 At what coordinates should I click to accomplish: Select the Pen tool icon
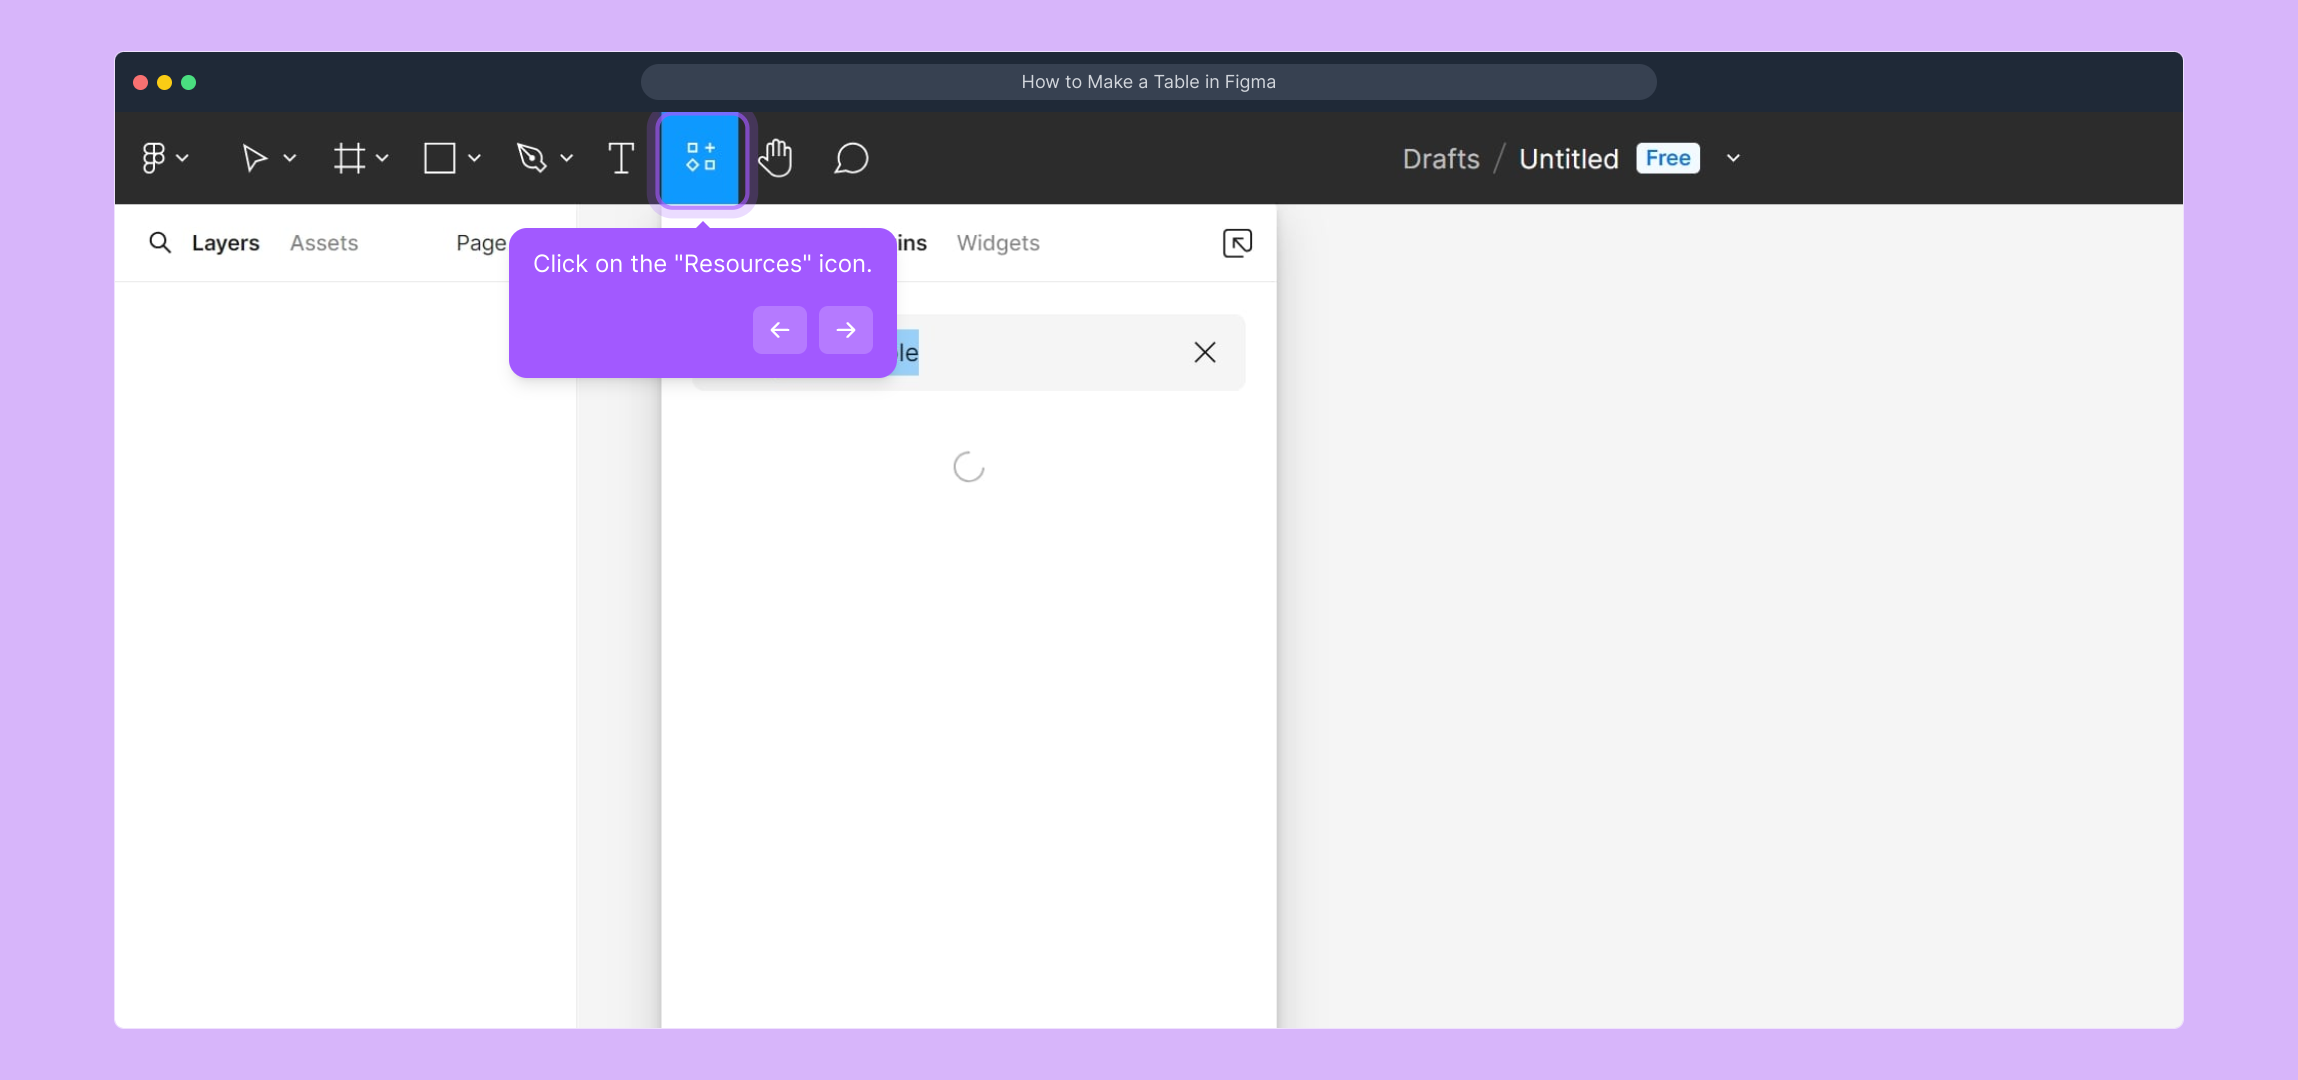tap(531, 158)
